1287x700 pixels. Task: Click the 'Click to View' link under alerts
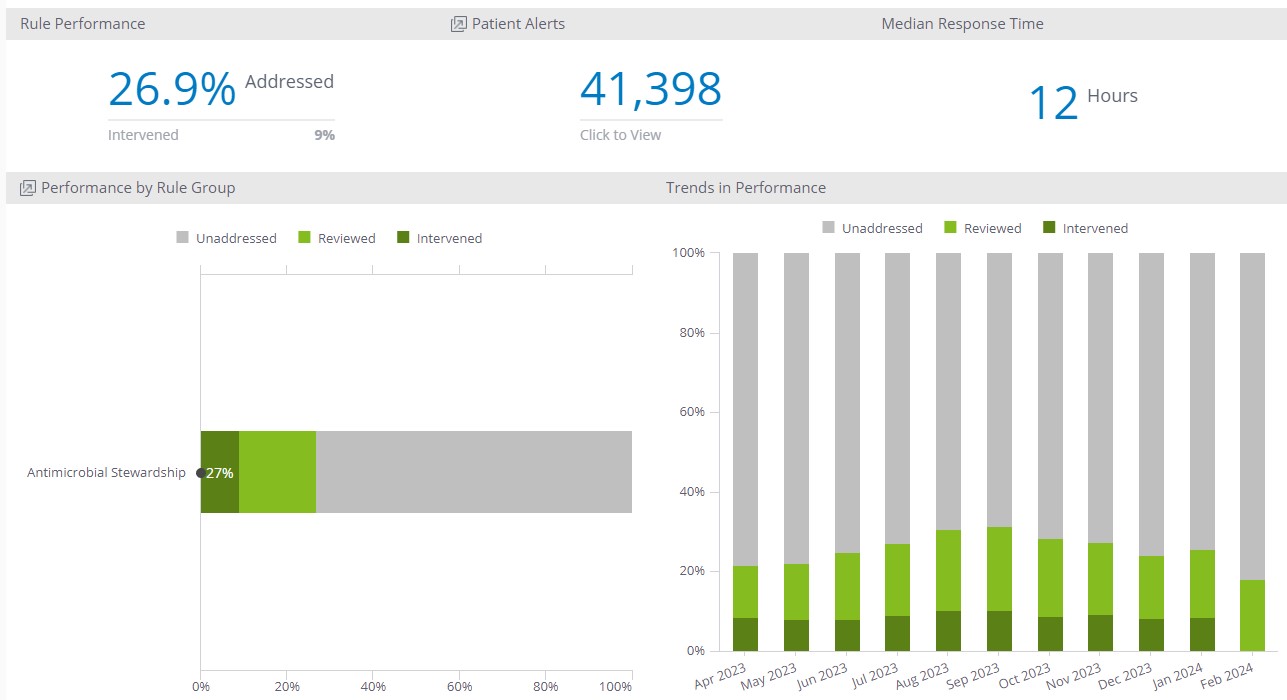620,135
